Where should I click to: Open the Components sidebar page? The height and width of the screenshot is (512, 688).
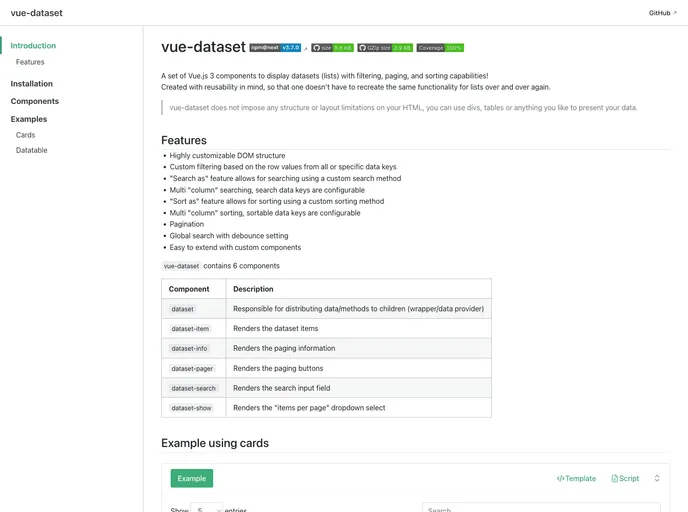[35, 101]
